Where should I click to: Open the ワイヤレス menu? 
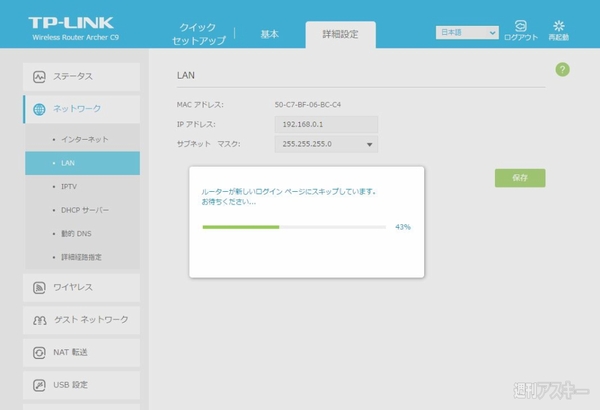point(82,287)
